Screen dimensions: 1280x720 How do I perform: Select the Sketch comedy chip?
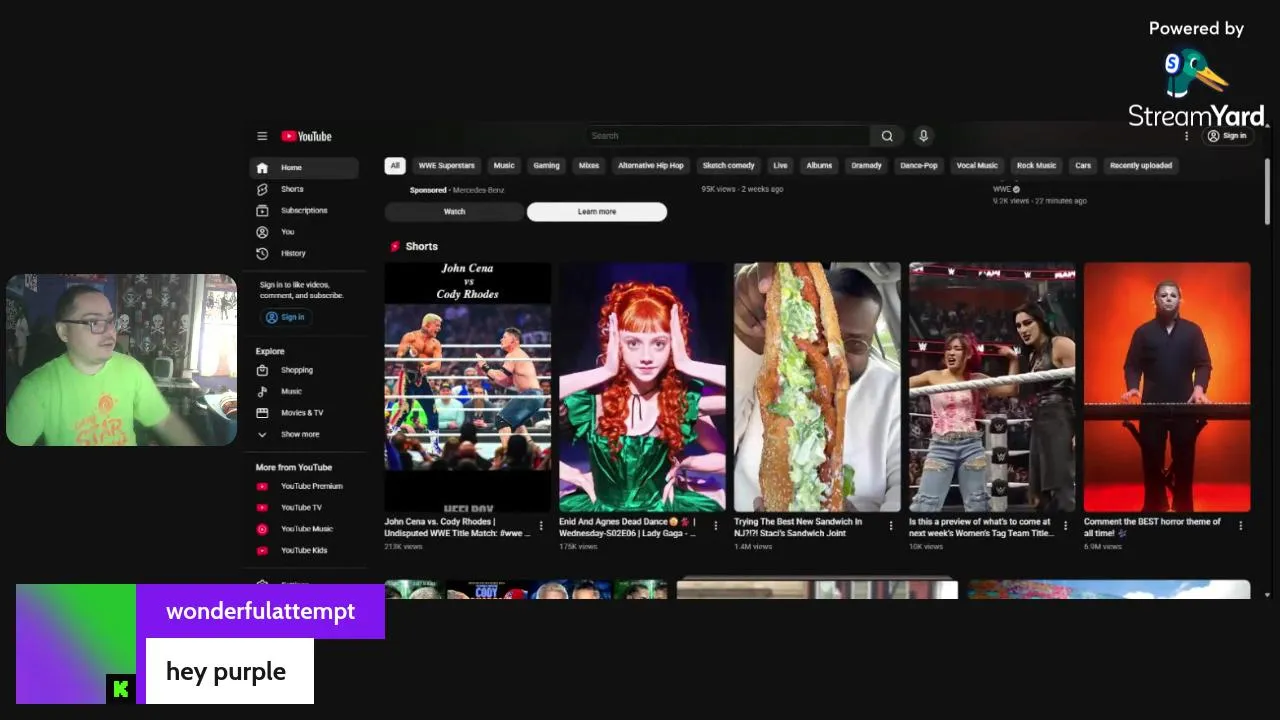pos(728,166)
